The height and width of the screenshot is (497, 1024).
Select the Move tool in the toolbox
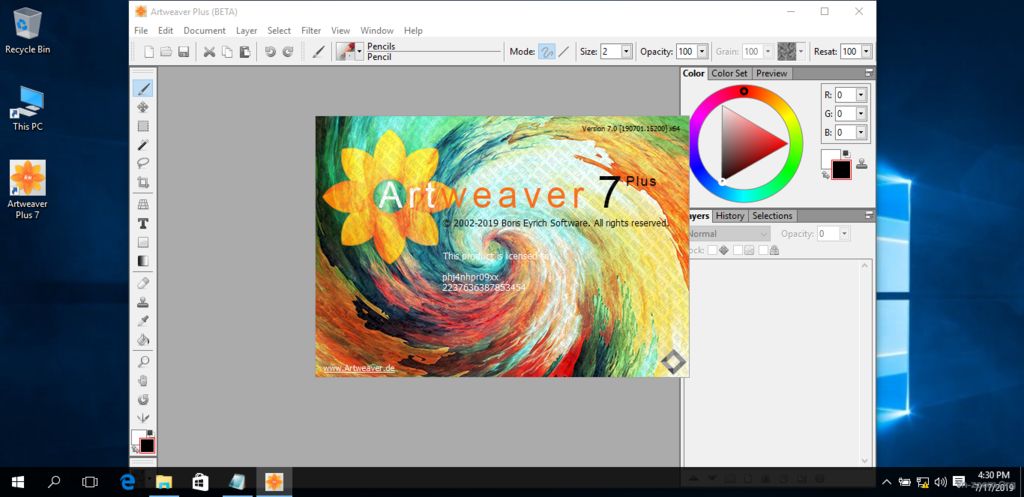click(143, 107)
